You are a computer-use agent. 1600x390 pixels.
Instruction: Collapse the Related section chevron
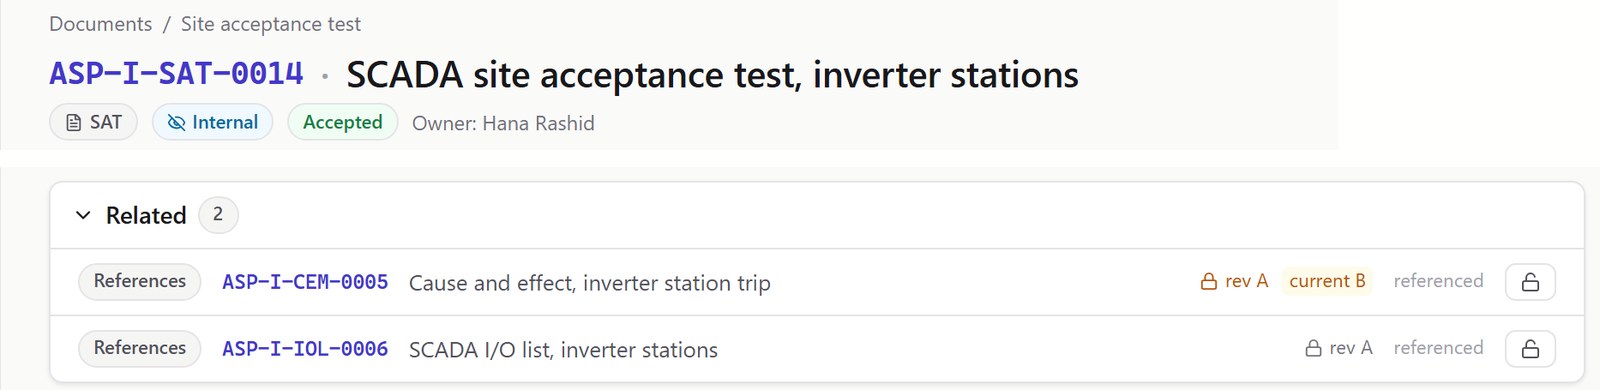[x=83, y=215]
